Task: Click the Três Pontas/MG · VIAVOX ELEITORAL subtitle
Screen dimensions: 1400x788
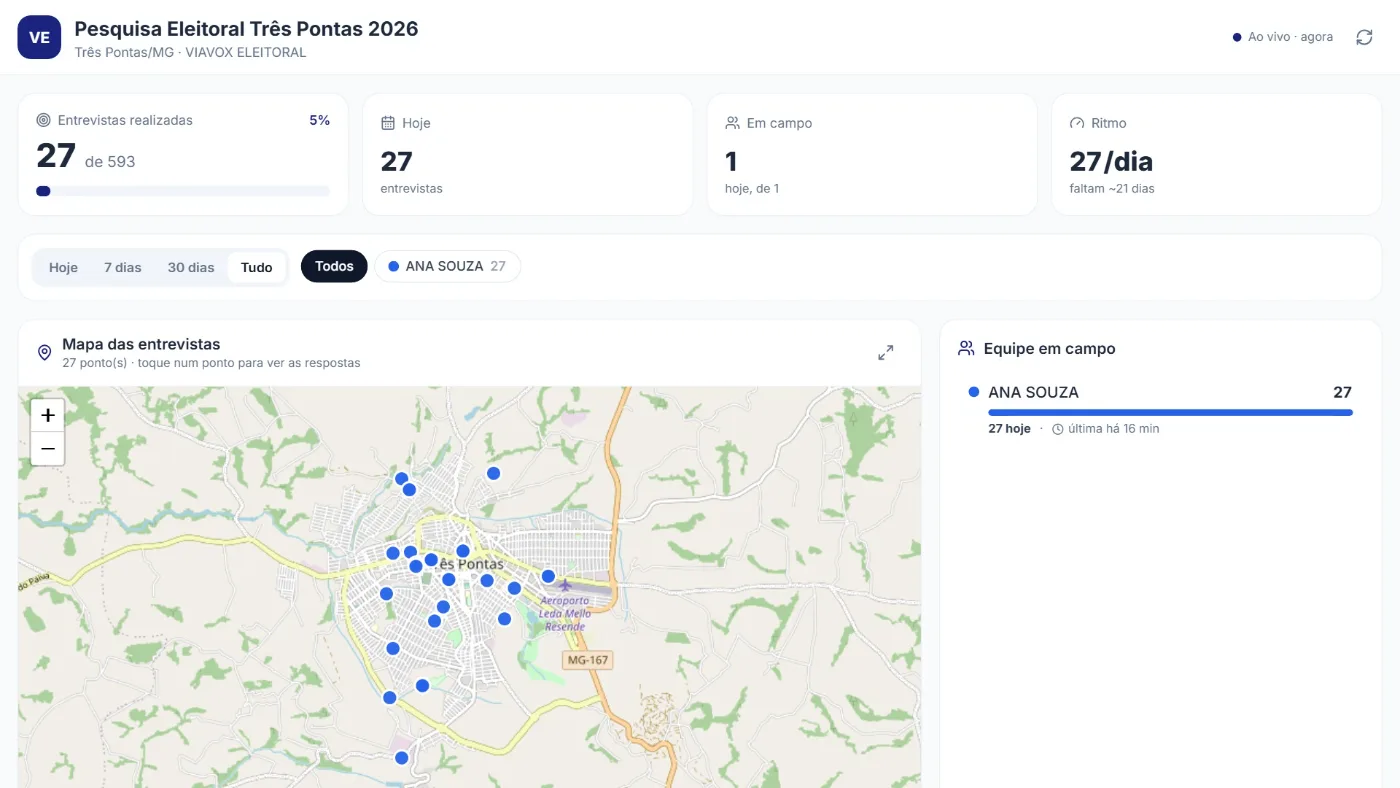Action: coord(190,52)
